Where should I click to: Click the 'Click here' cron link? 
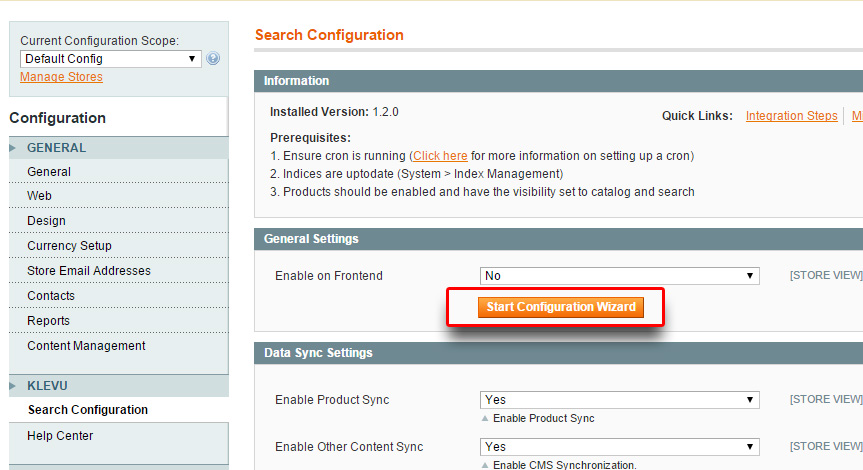pyautogui.click(x=440, y=156)
